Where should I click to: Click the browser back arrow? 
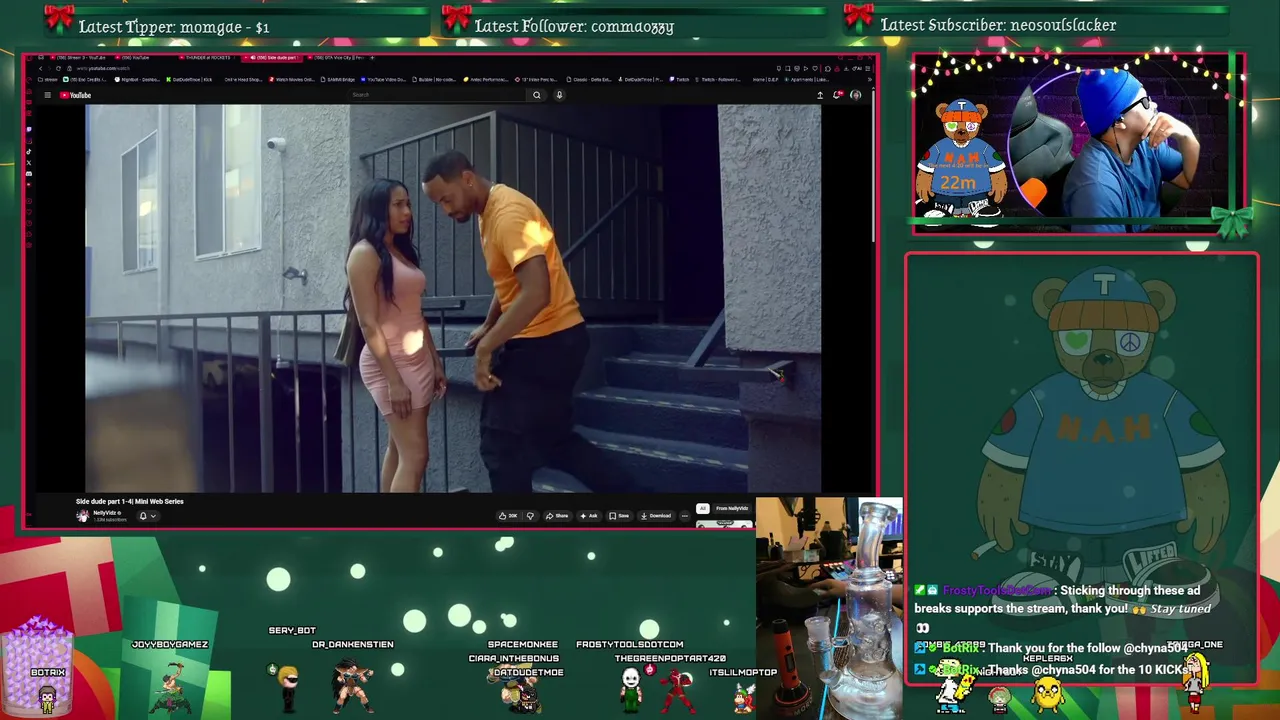click(41, 68)
